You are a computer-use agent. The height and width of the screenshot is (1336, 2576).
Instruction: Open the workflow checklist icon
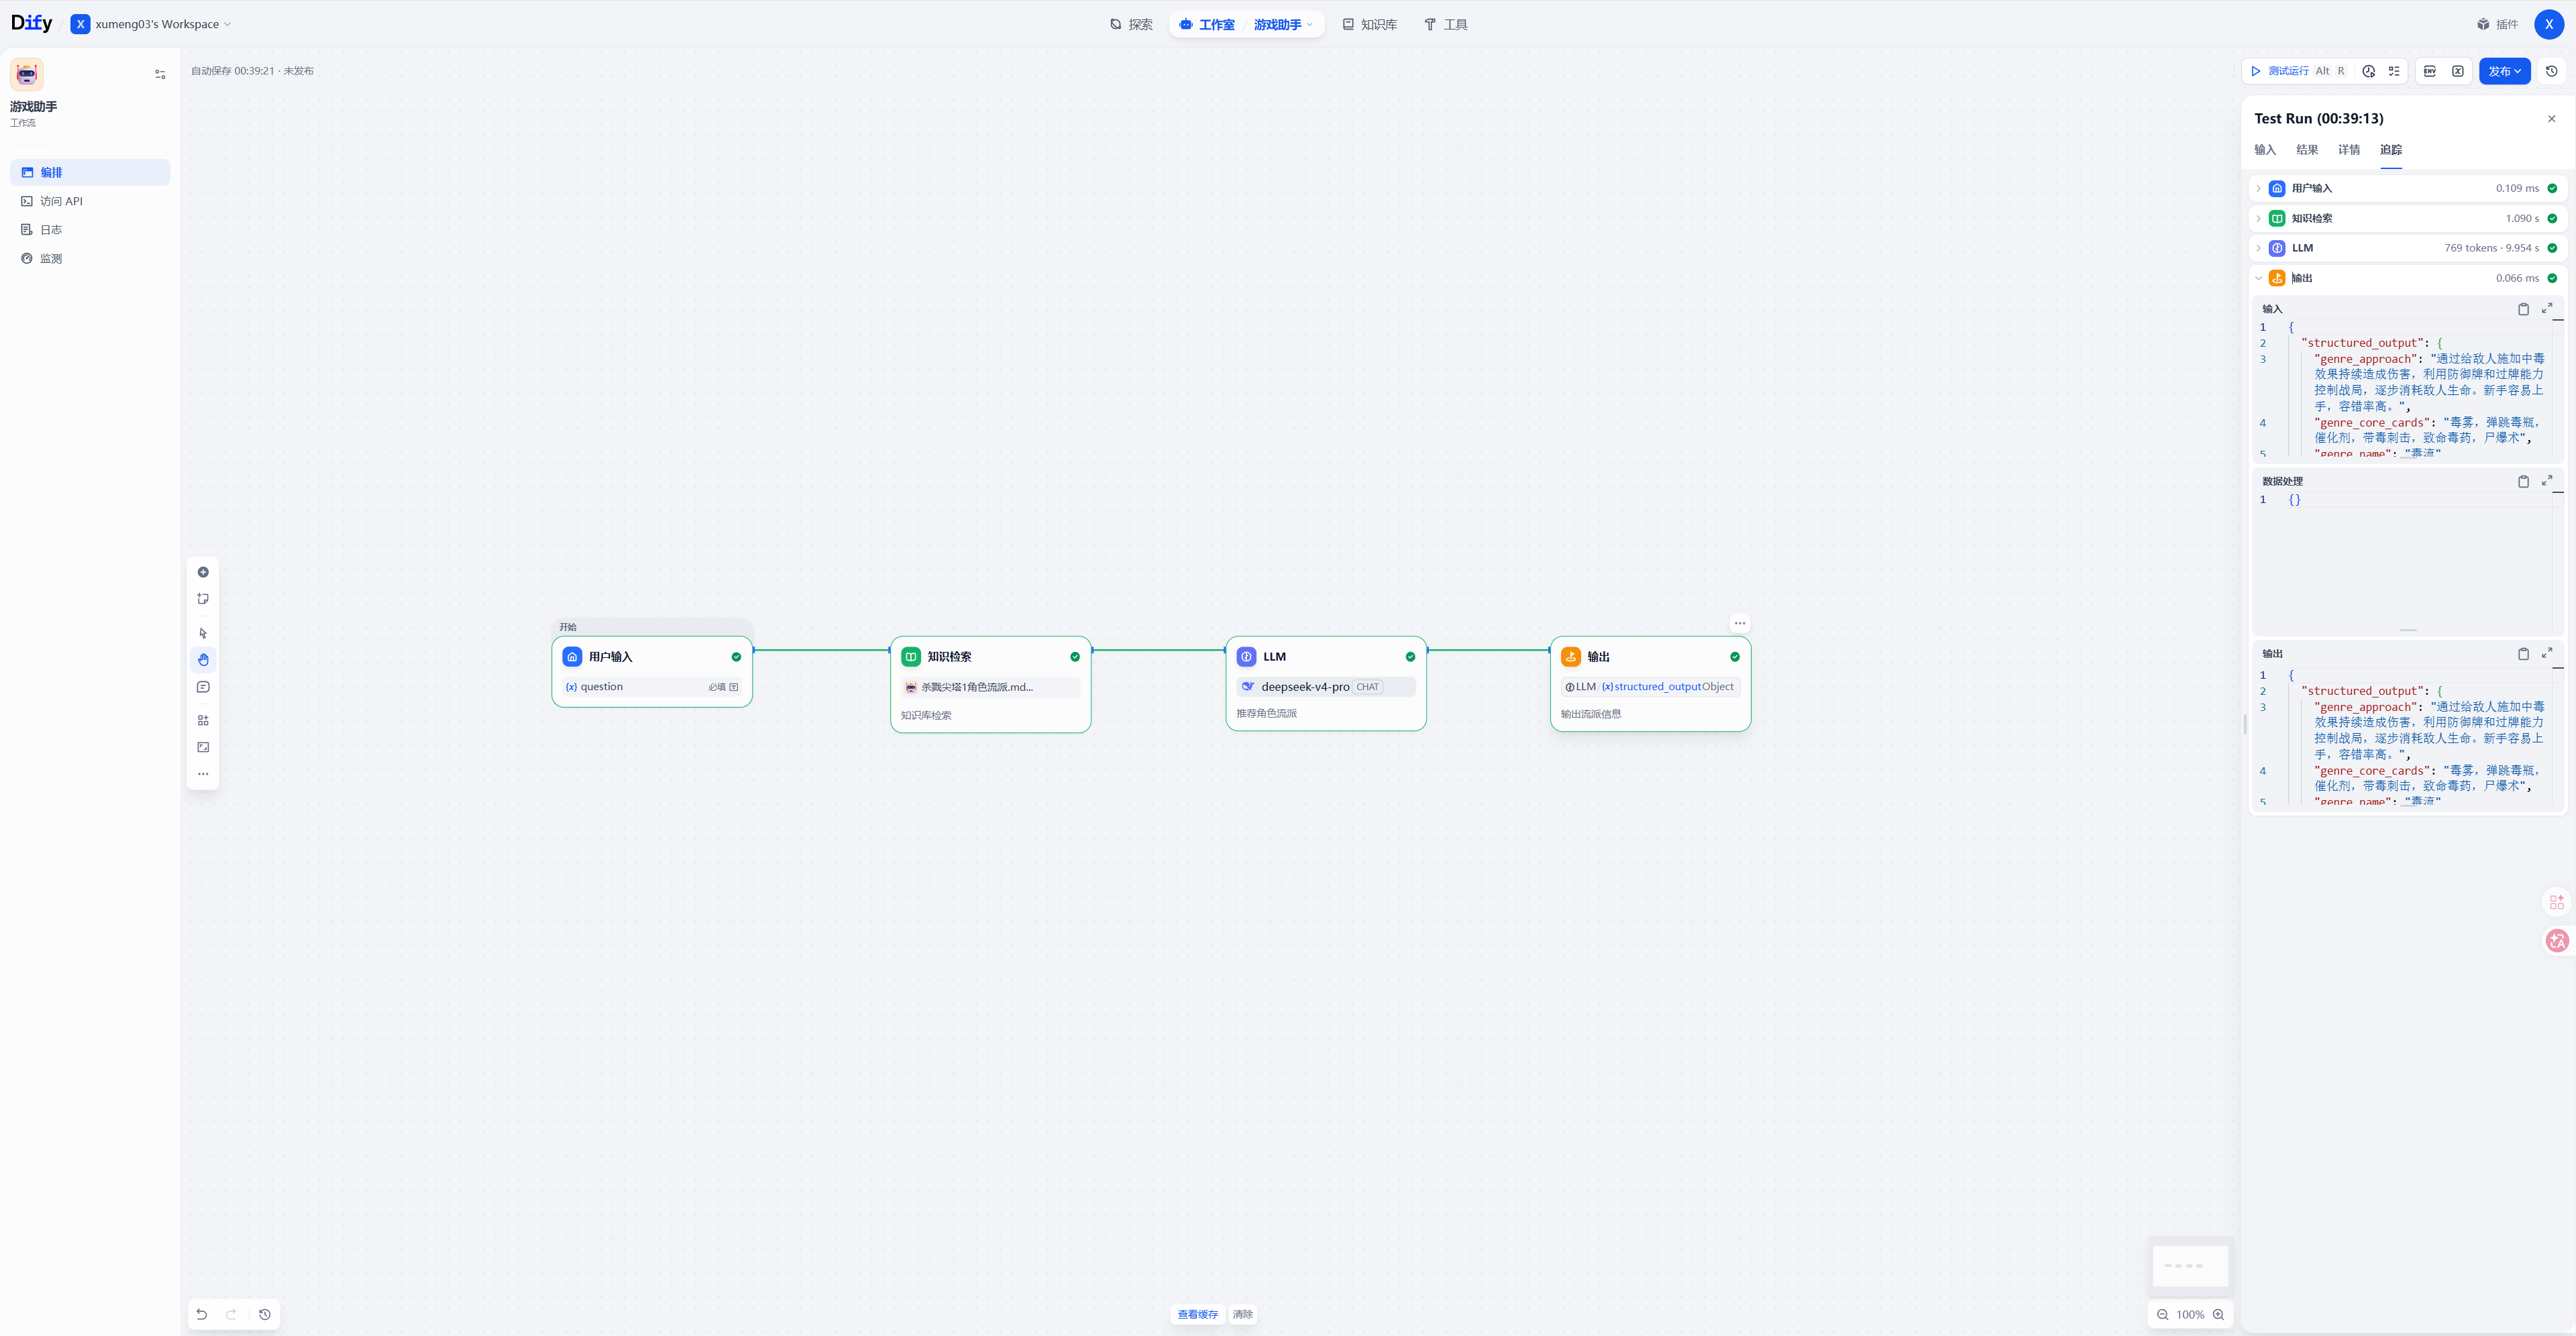coord(2394,71)
